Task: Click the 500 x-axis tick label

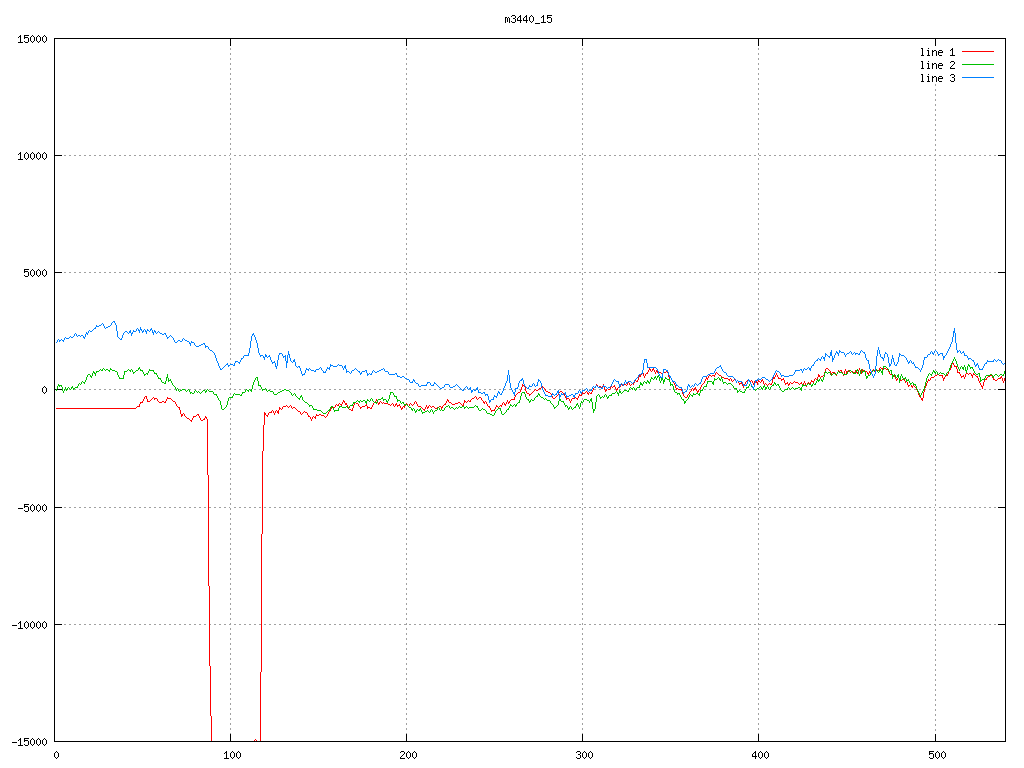Action: click(x=935, y=756)
